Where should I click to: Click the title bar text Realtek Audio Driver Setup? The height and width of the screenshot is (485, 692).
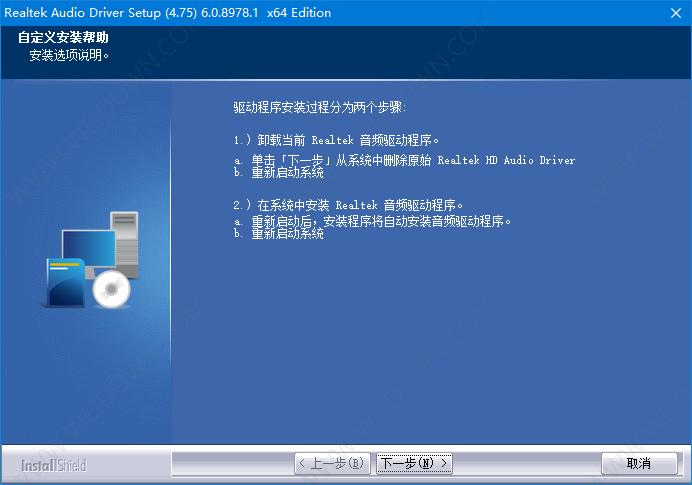pyautogui.click(x=167, y=12)
